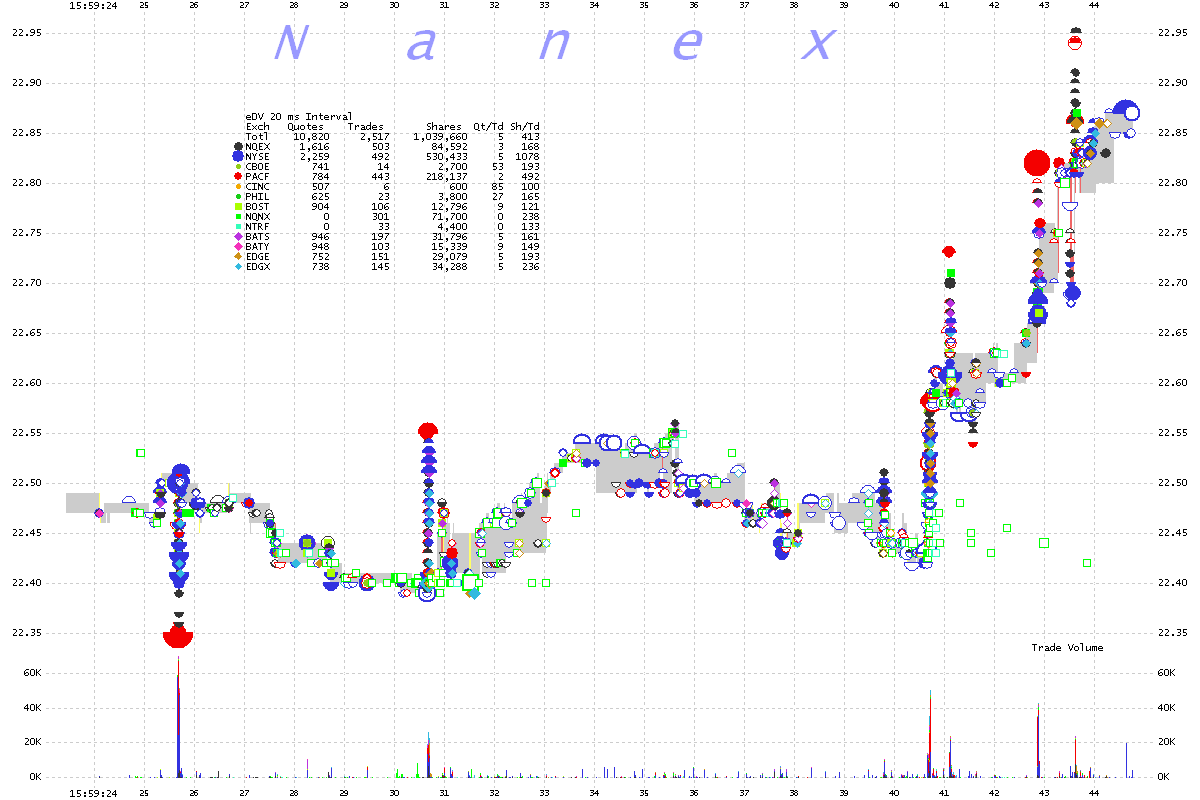Click the 'Exch' column header

(x=257, y=126)
